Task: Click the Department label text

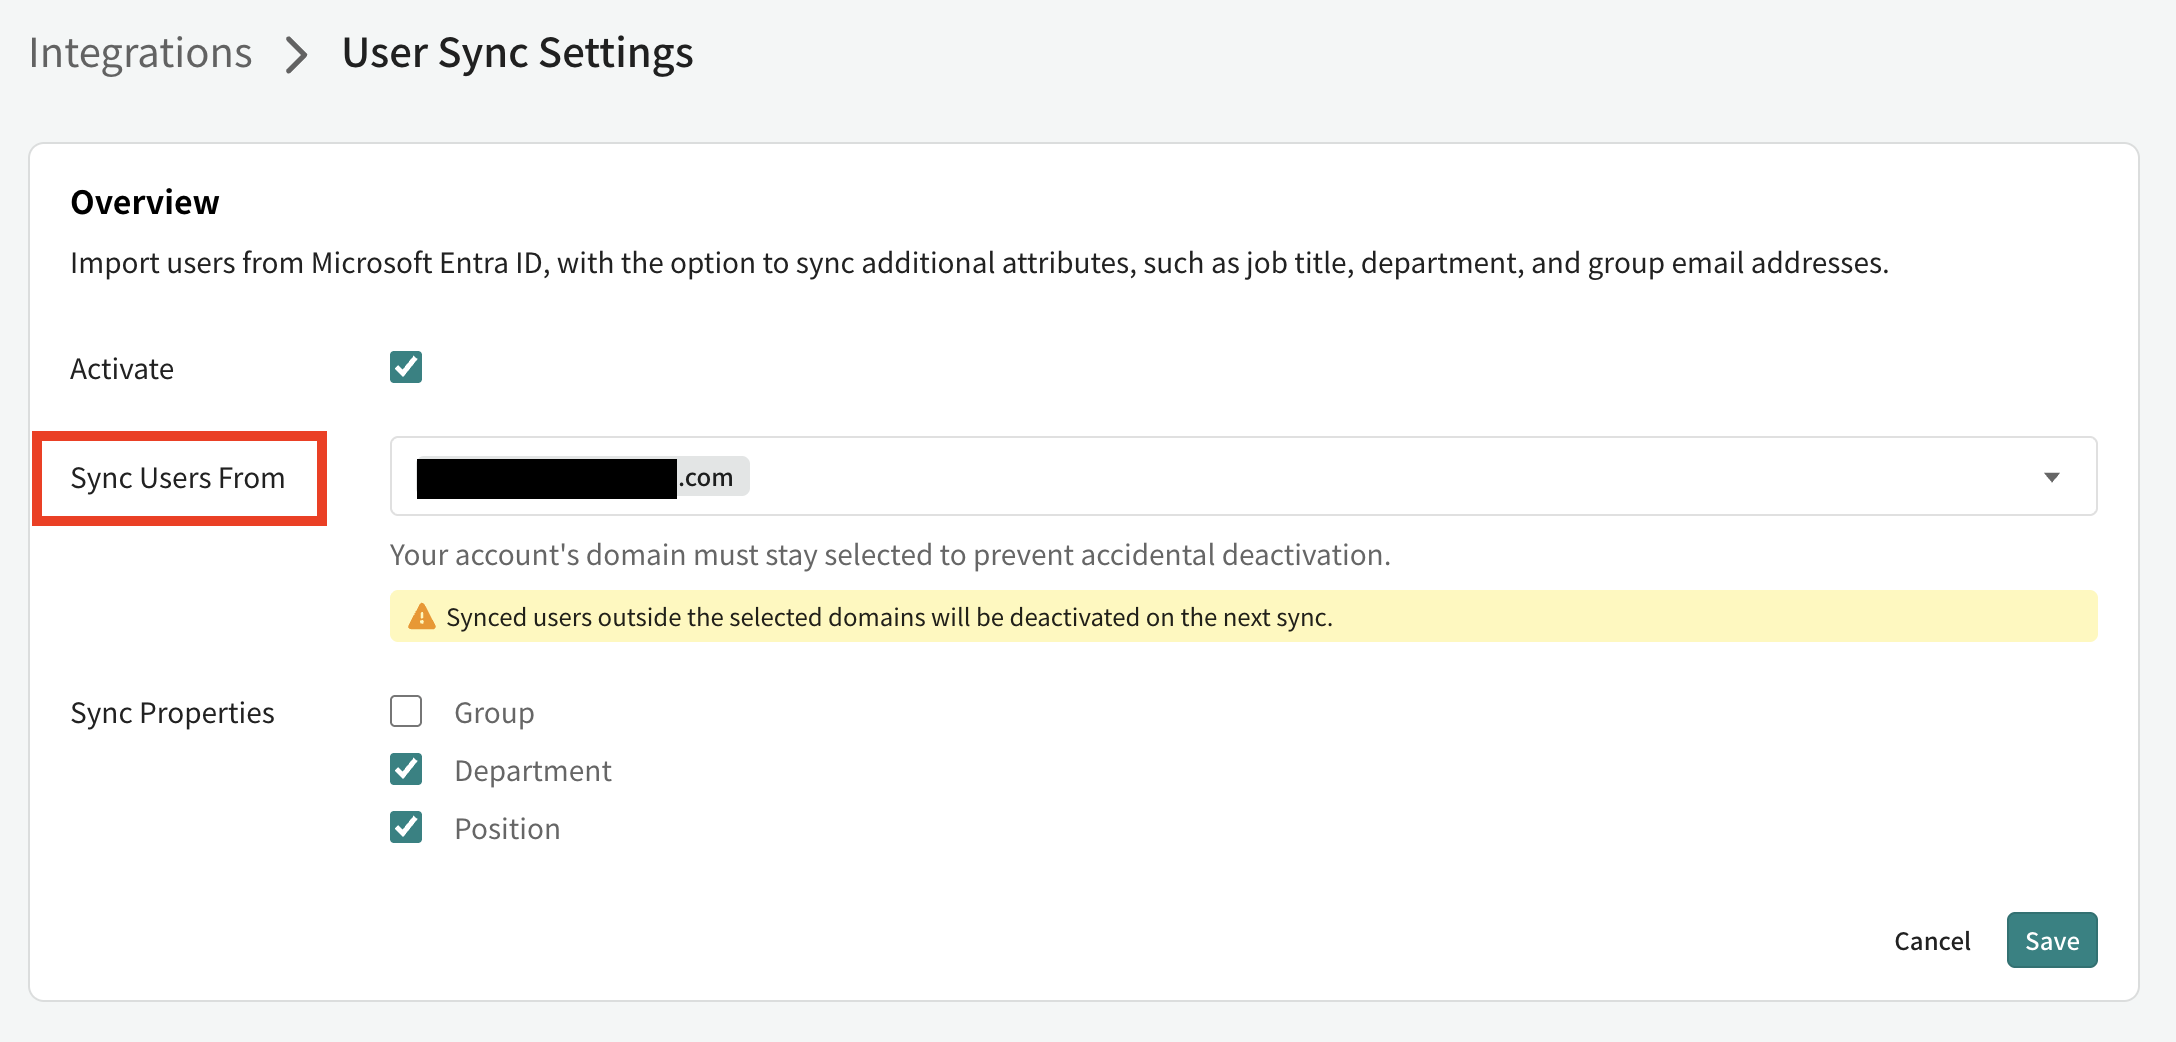Action: tap(533, 771)
